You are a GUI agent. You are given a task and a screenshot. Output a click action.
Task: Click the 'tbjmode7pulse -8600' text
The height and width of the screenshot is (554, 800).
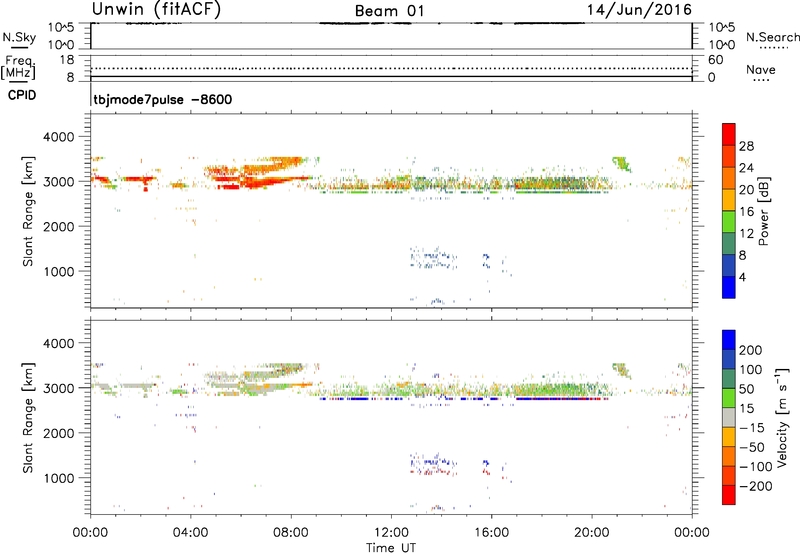click(163, 99)
